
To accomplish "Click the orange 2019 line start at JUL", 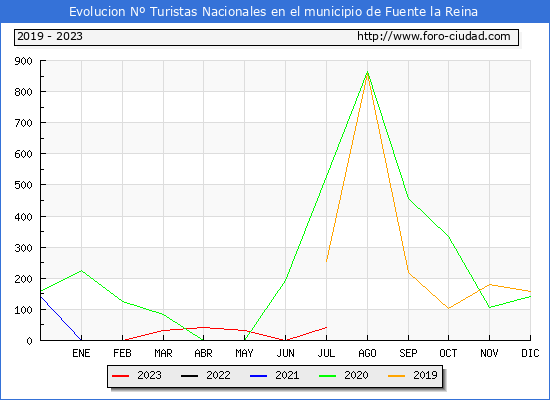I will click(326, 261).
